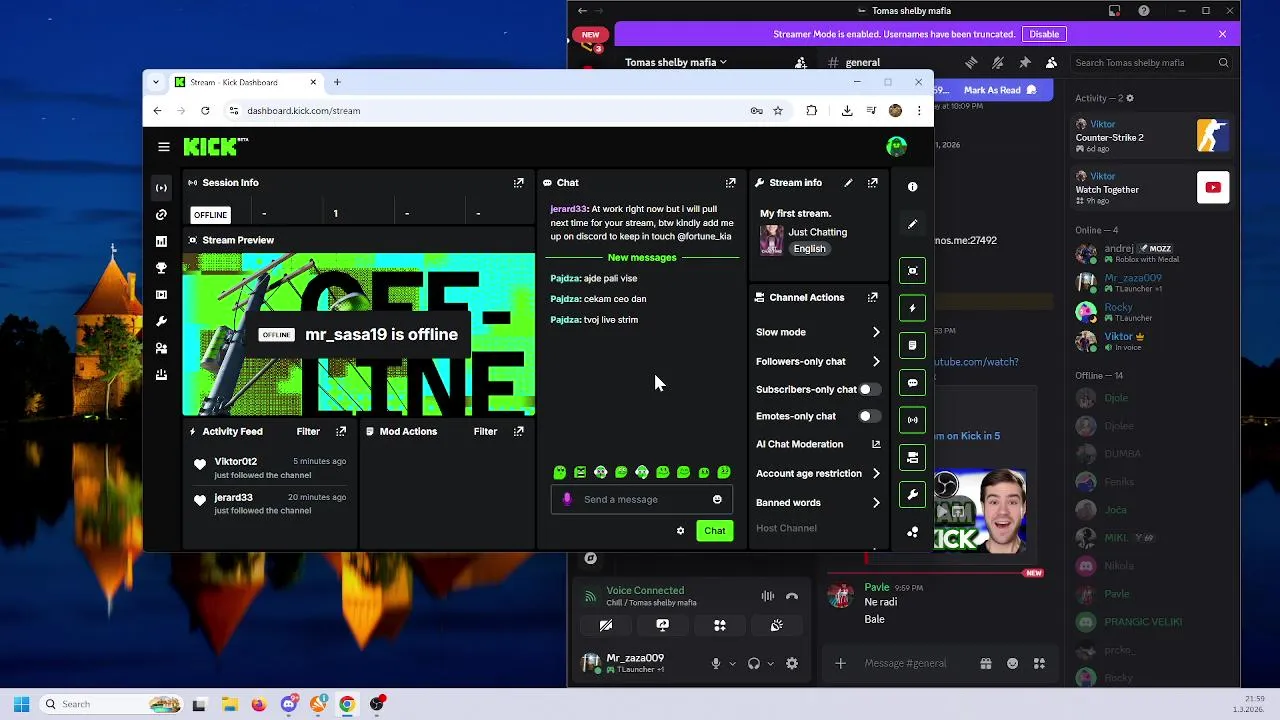
Task: Toggle the mod actions document widget
Action: (912, 345)
